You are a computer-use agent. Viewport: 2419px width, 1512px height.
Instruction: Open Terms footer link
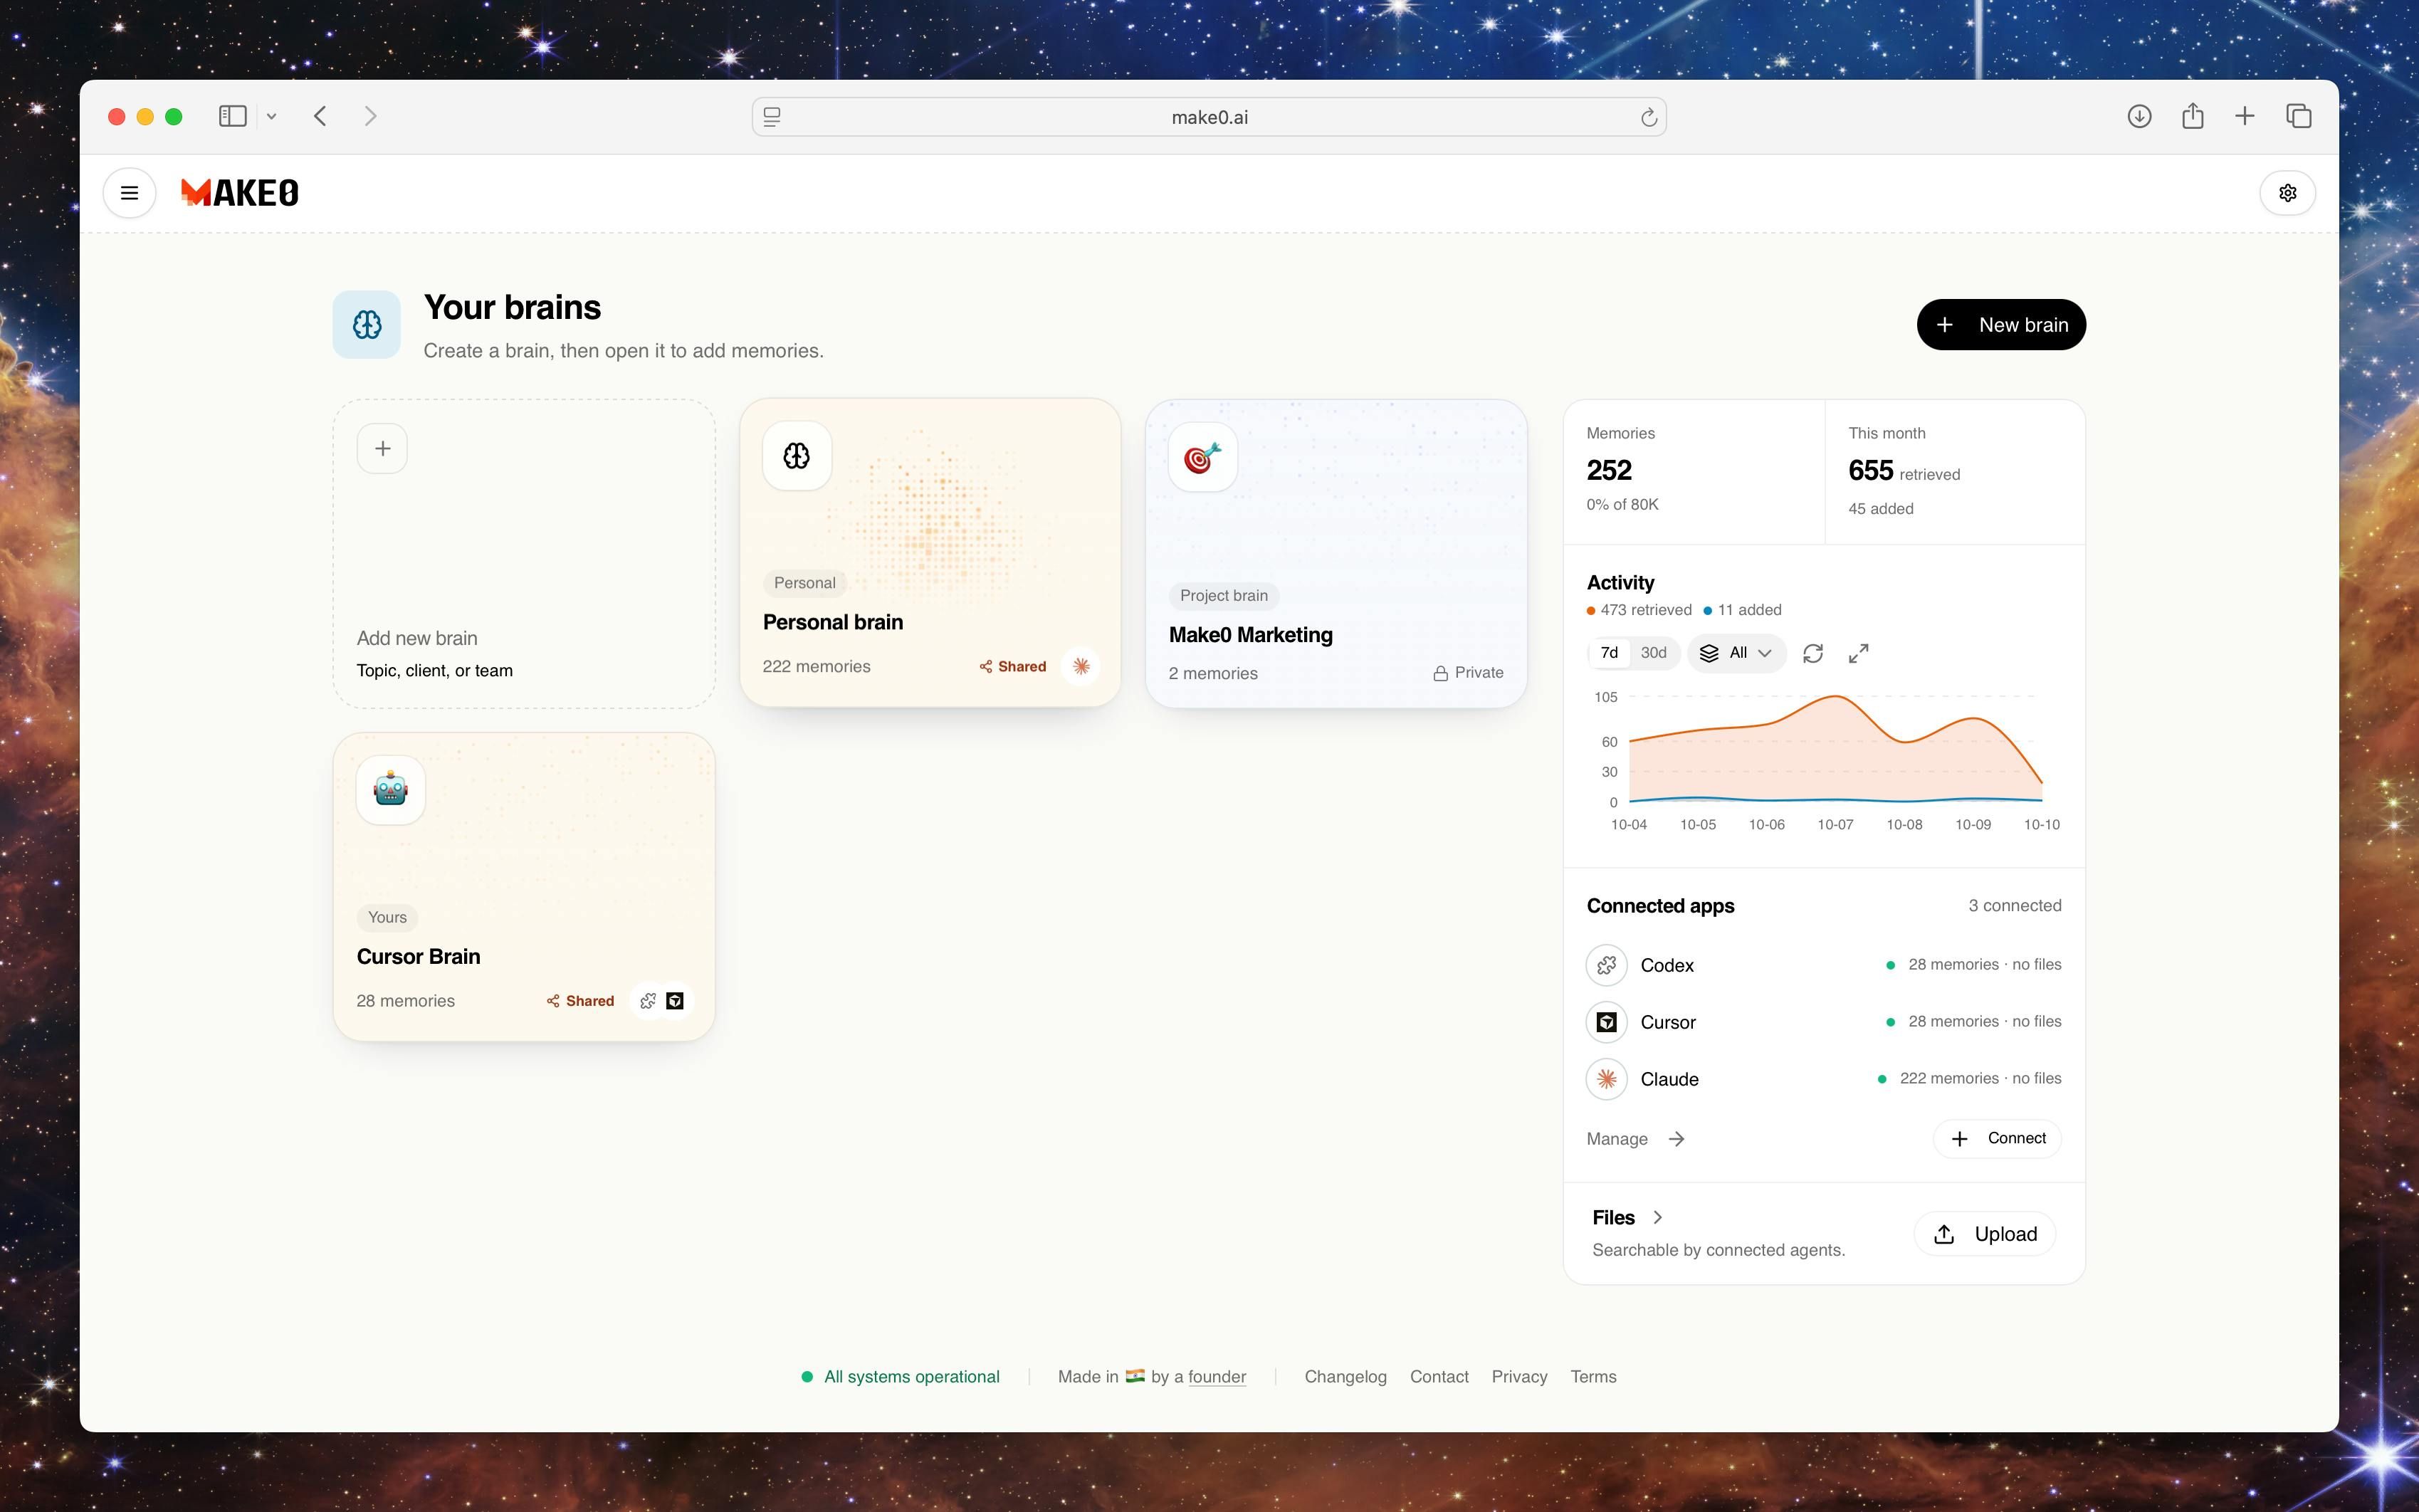1593,1377
